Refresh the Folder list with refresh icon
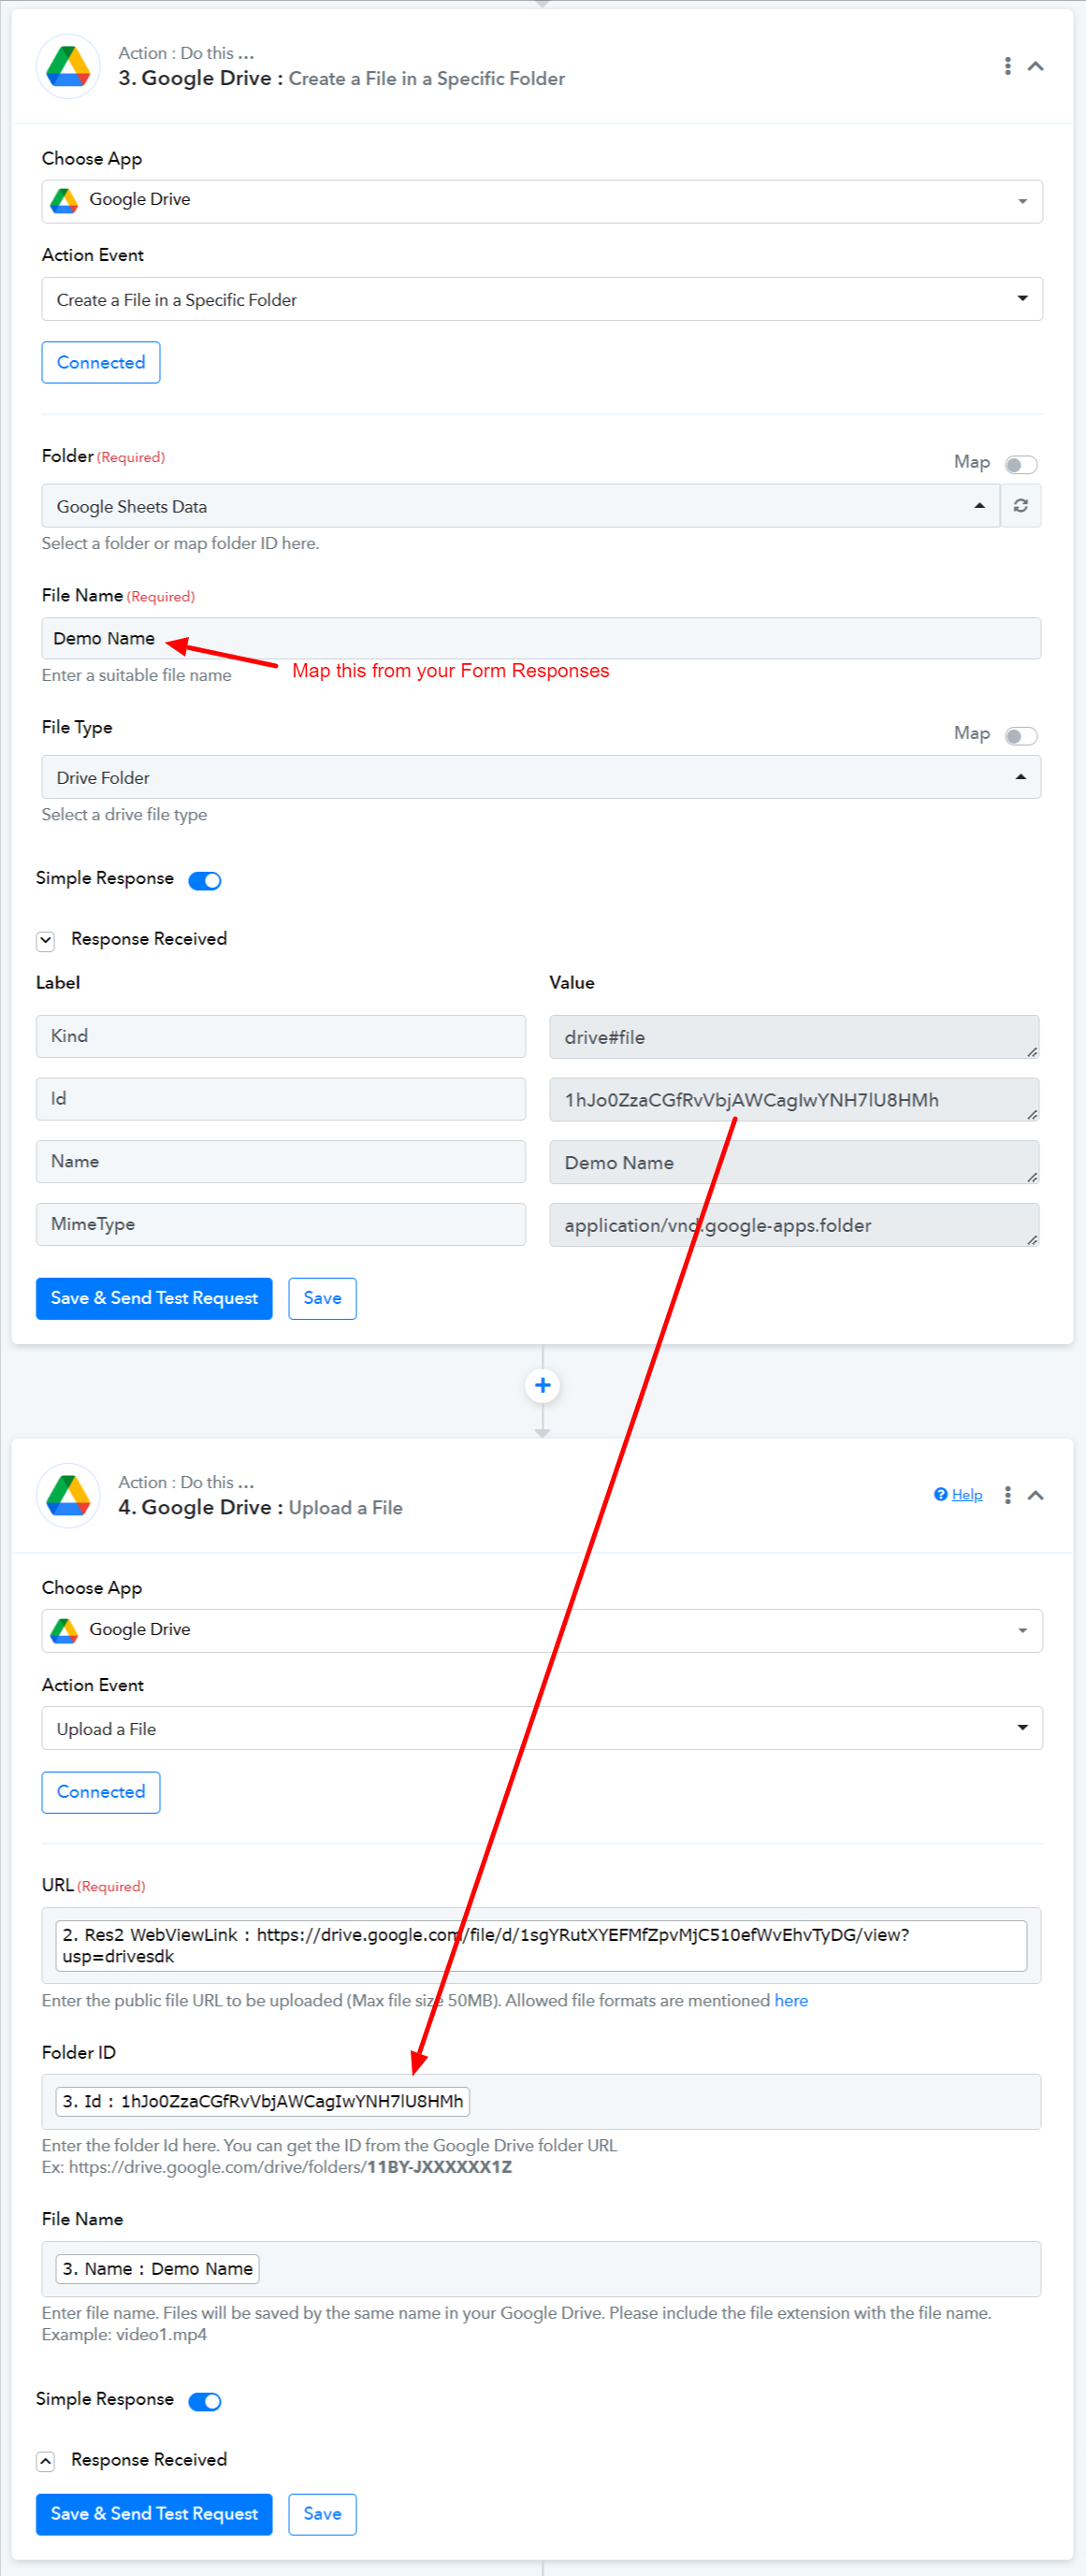Viewport: 1086px width, 2576px height. (x=1021, y=506)
